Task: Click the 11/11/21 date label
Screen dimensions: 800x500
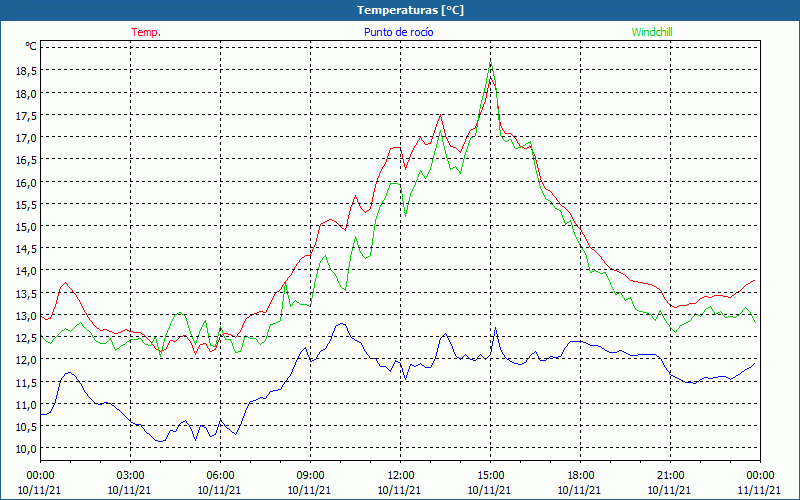Action: click(760, 490)
